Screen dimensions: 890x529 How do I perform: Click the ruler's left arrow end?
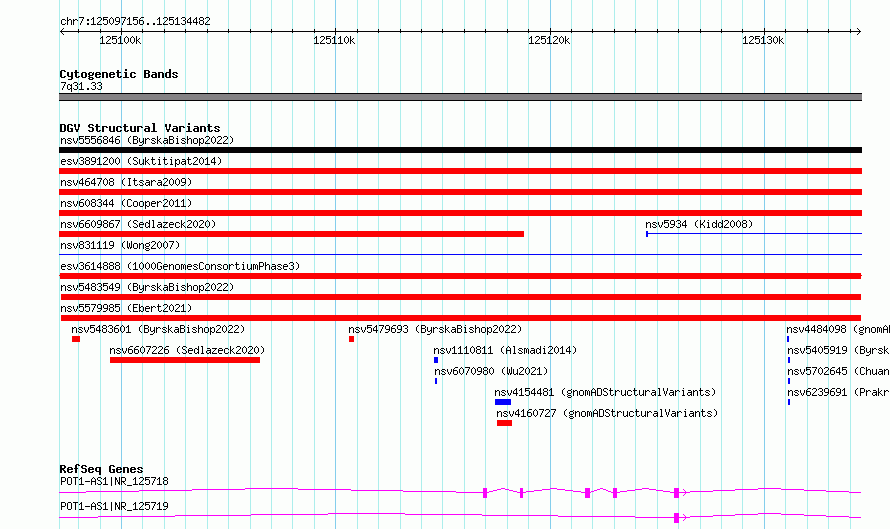click(62, 31)
